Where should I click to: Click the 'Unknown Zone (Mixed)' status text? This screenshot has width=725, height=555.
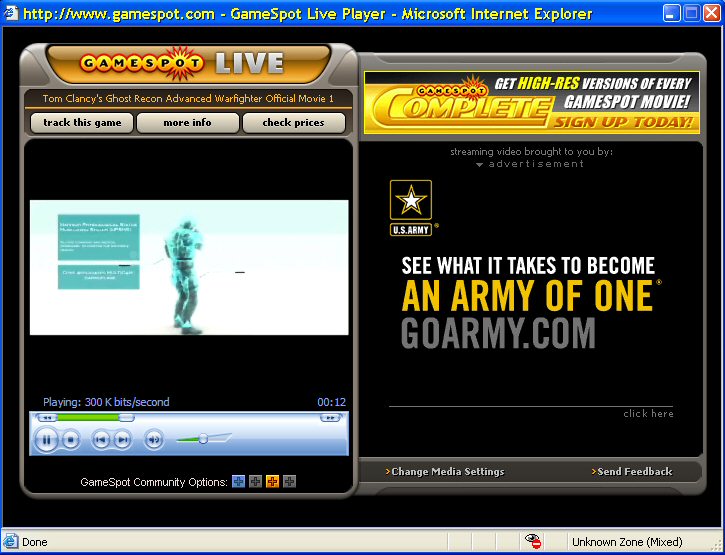point(627,542)
